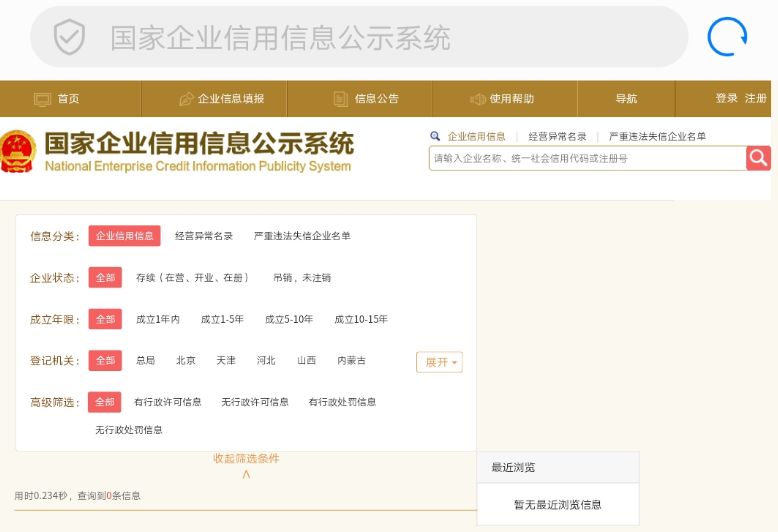Image resolution: width=778 pixels, height=532 pixels.
Task: Select the 成立1-5年 filter
Action: [x=222, y=319]
